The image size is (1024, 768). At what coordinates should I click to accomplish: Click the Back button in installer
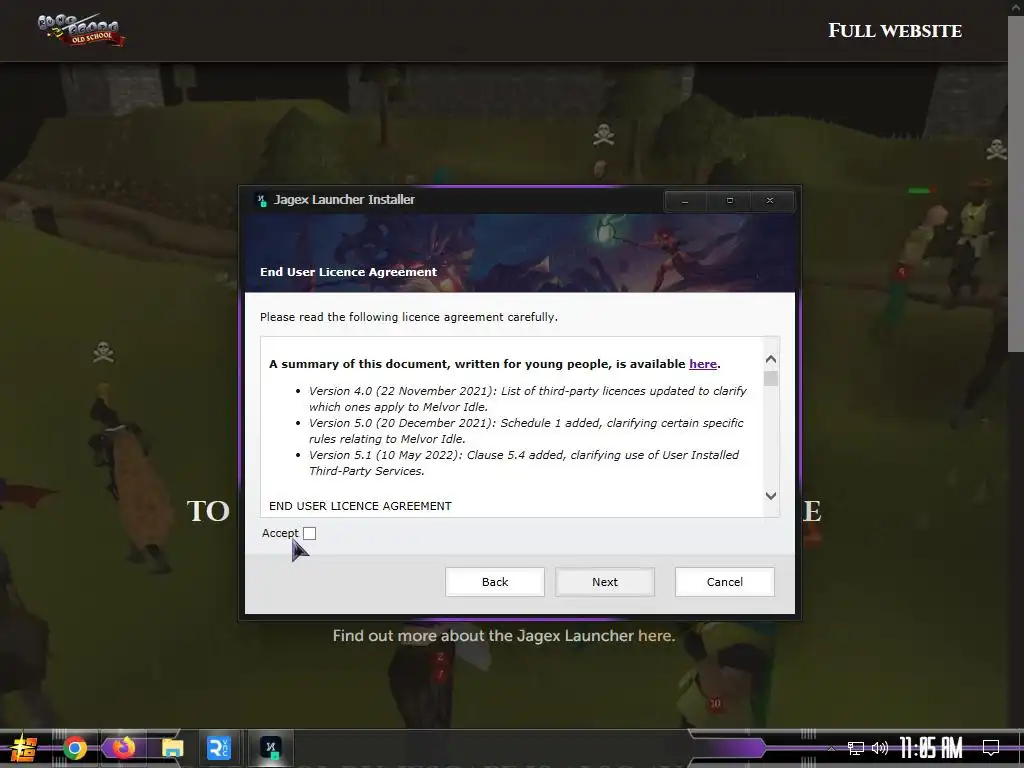[x=495, y=582]
